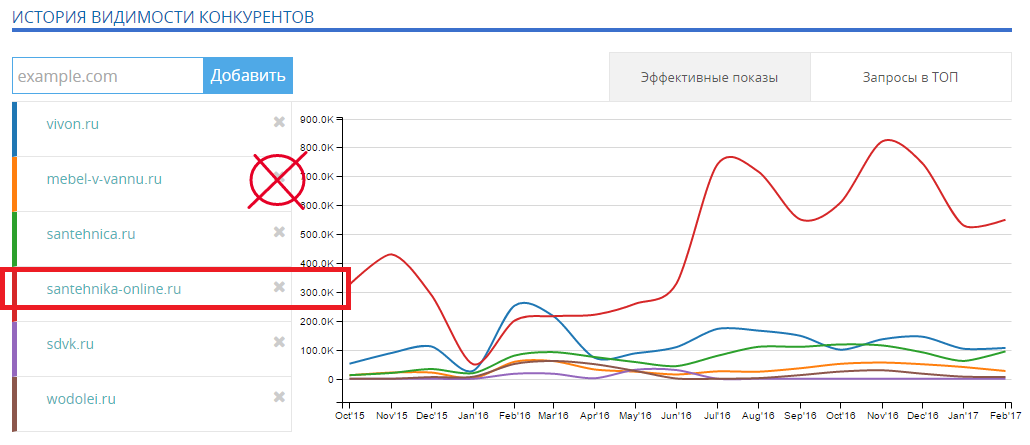This screenshot has width=1030, height=445.
Task: Remove santehnika-online.ru with its X icon
Action: (279, 287)
